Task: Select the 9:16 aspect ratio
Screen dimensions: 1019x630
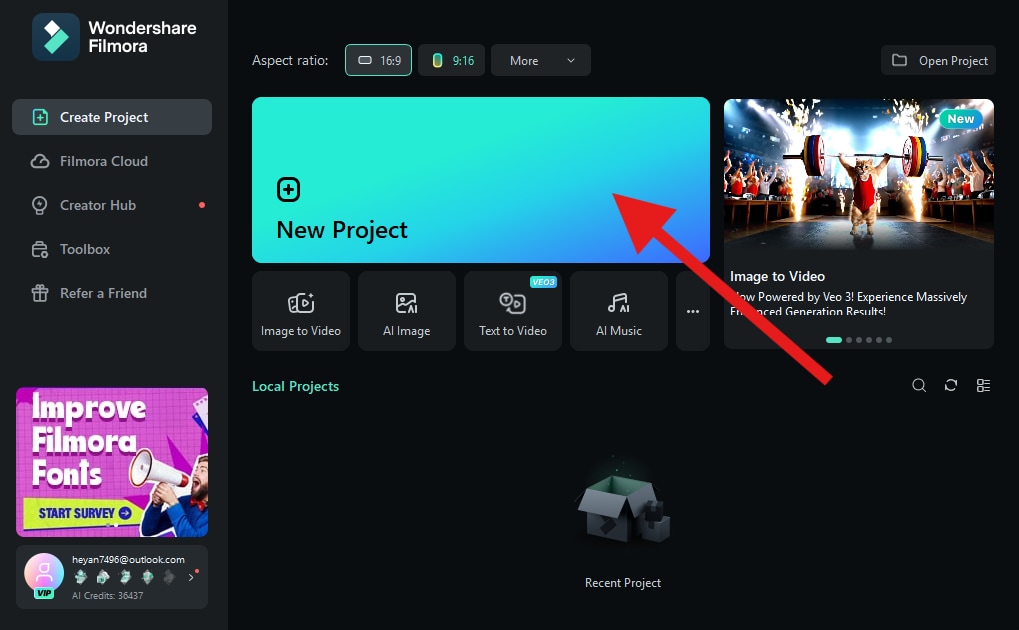Action: tap(452, 60)
